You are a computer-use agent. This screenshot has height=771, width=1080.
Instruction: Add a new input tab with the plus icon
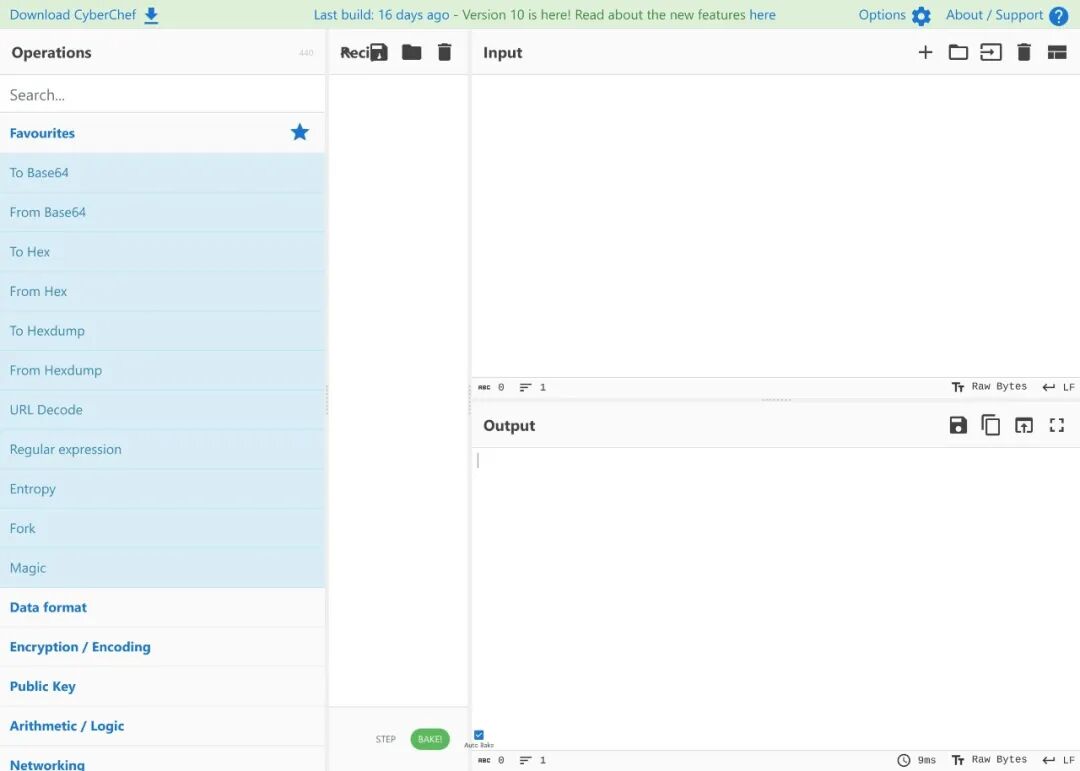pyautogui.click(x=925, y=52)
